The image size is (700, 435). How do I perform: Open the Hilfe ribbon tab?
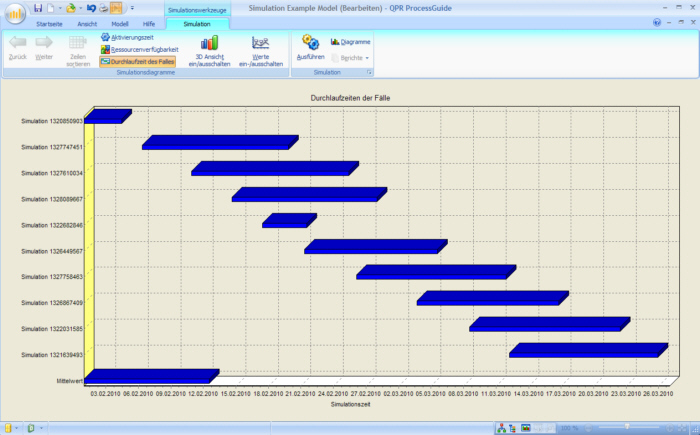tap(149, 24)
